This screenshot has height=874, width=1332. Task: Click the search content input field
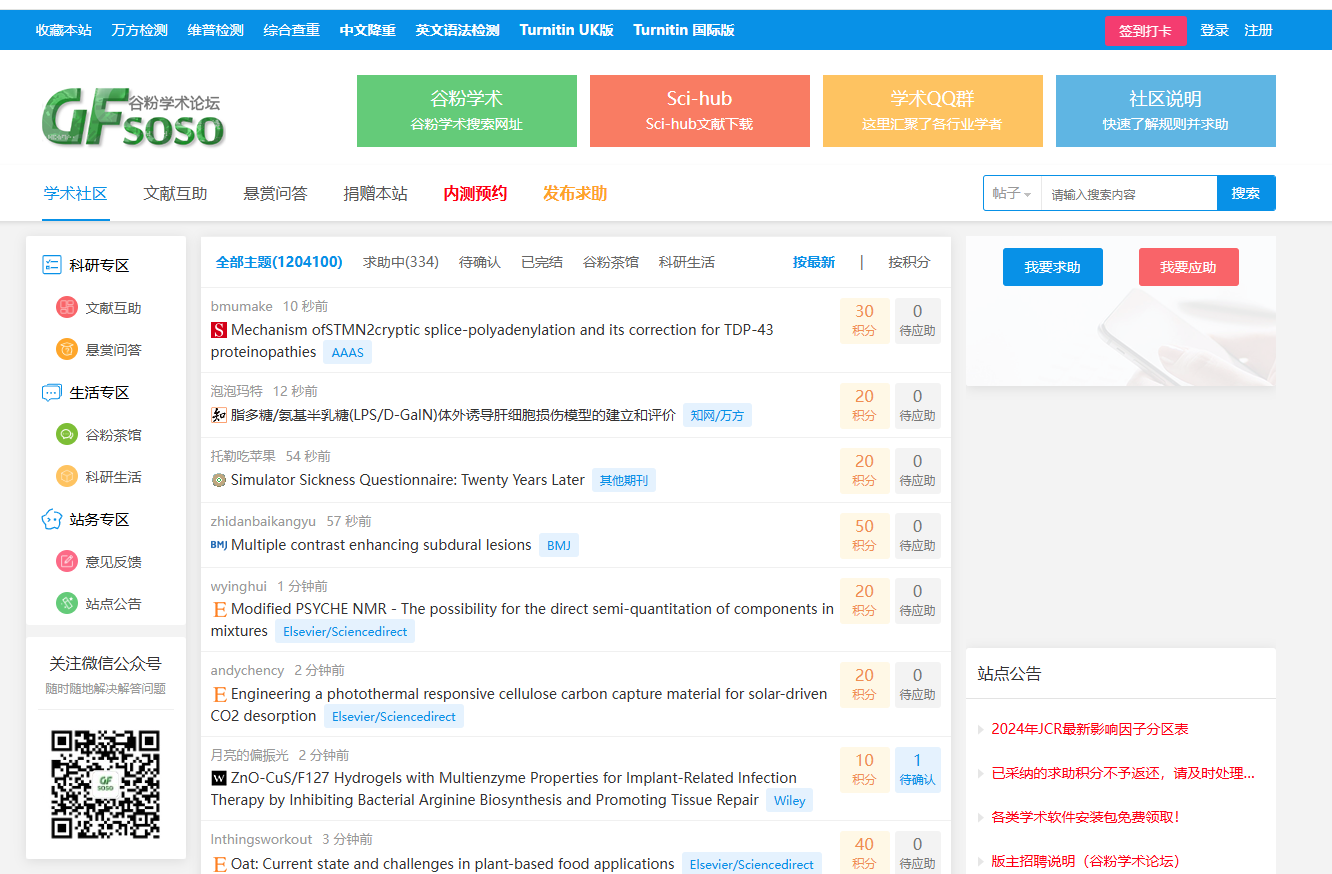point(1129,194)
